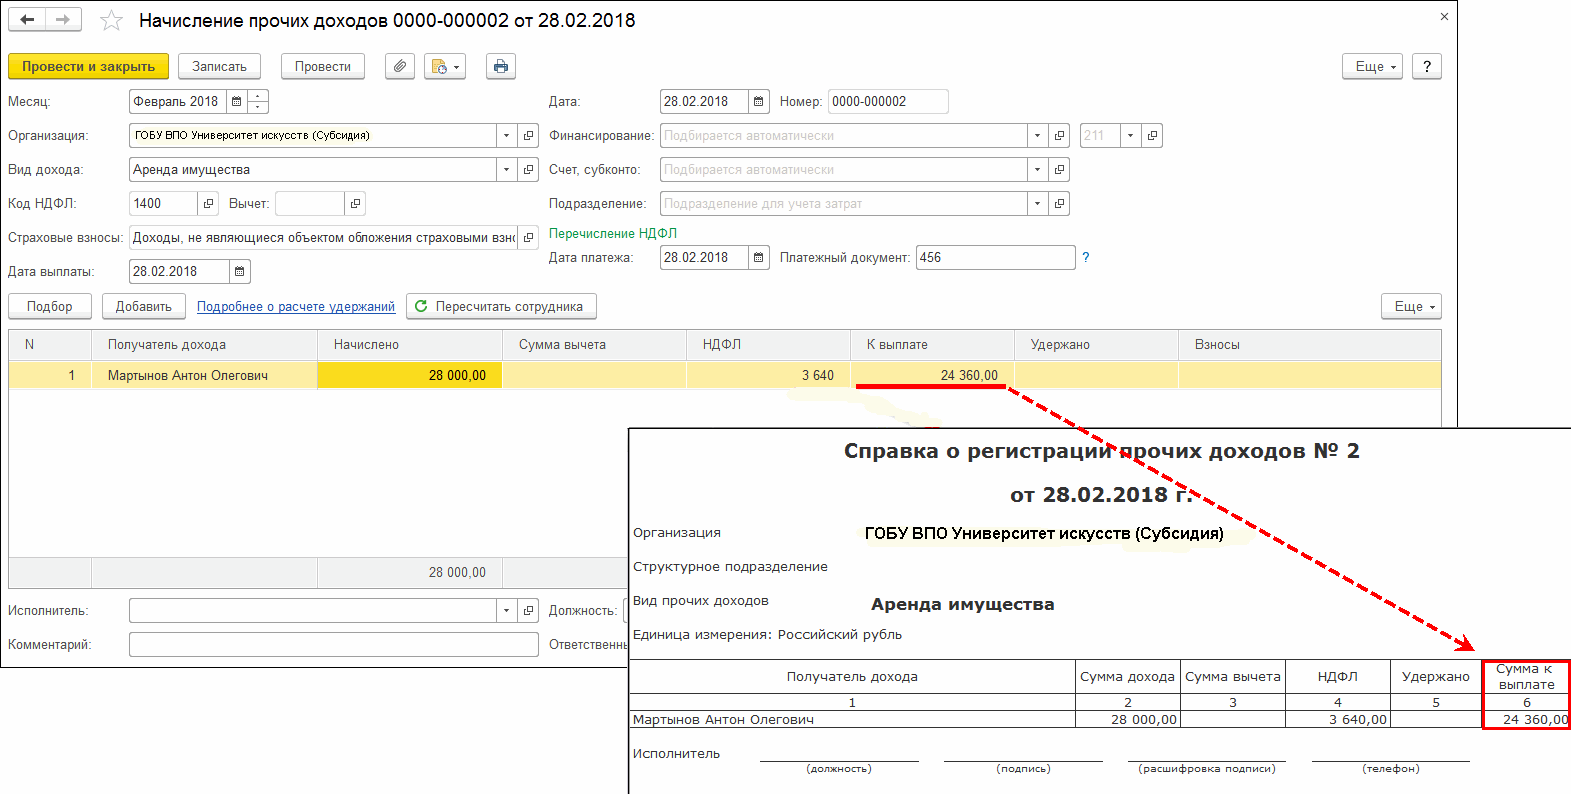The width and height of the screenshot is (1571, 794).
Task: Expand the Вид дохода dropdown
Action: (507, 169)
